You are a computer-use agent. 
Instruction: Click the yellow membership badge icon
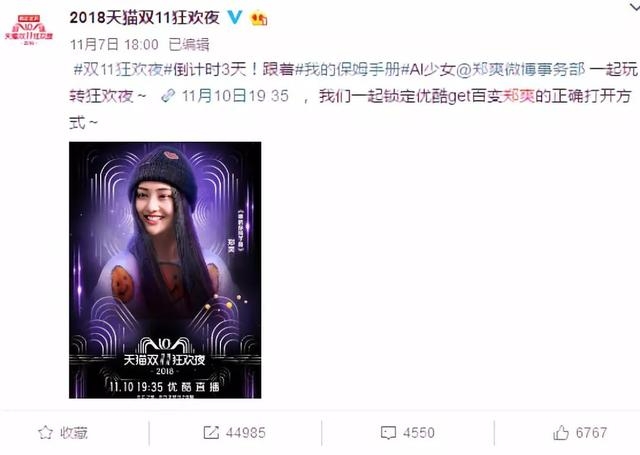[259, 18]
